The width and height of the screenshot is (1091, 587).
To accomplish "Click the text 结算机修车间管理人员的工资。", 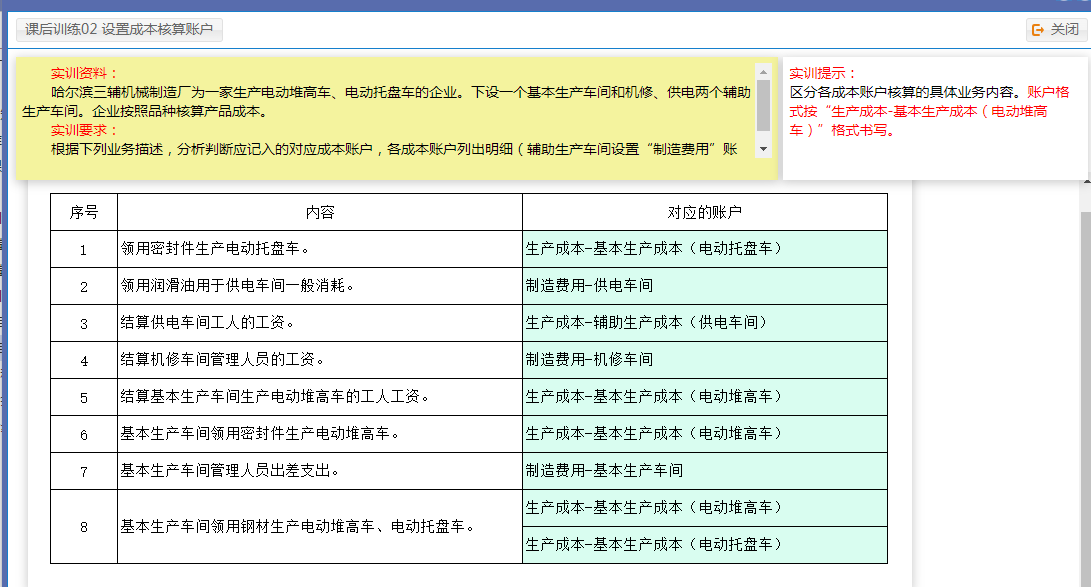I will (x=223, y=360).
